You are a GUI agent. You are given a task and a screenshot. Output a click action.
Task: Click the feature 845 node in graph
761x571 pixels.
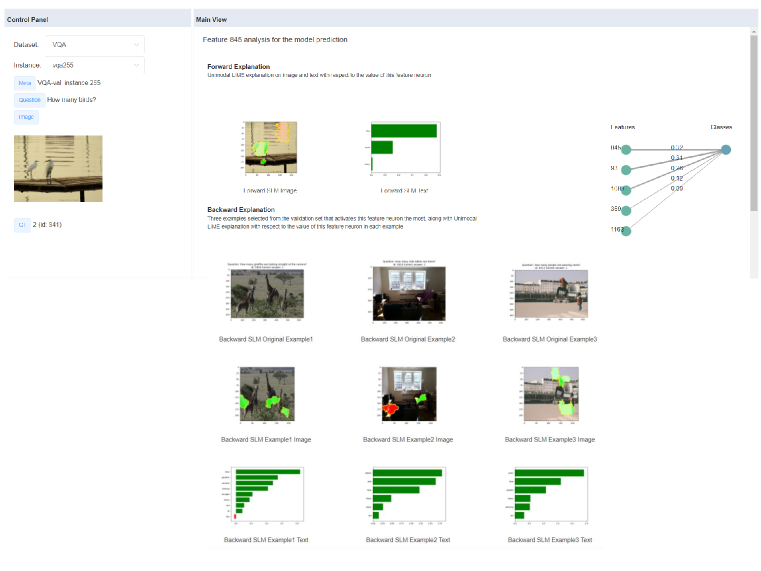pos(626,149)
